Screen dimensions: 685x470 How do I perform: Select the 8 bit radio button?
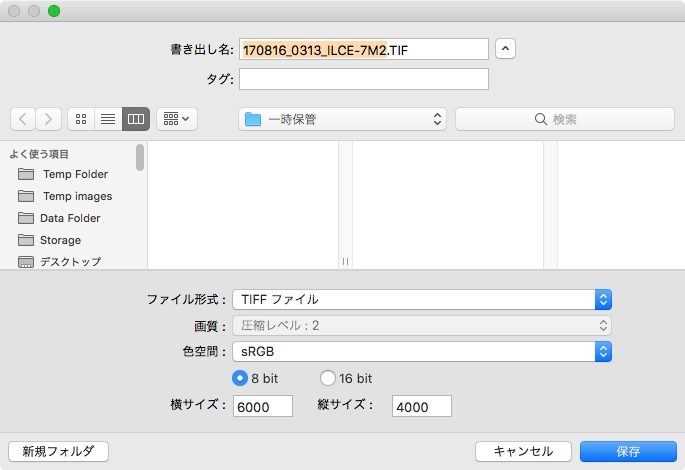240,378
